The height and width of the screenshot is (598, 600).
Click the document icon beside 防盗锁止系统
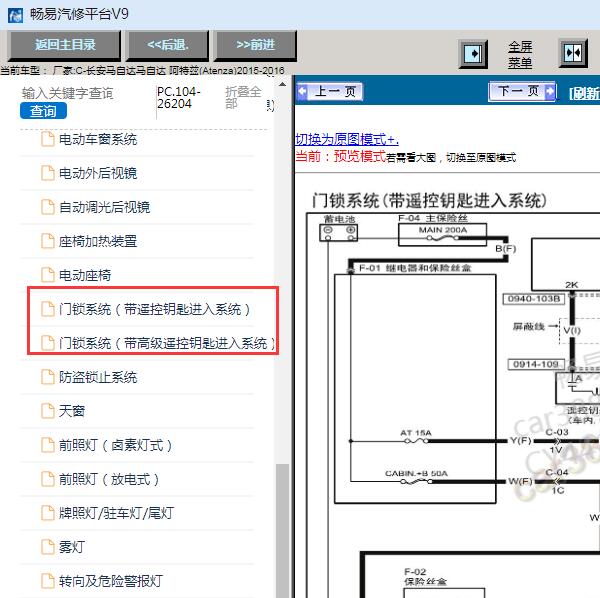tap(48, 377)
